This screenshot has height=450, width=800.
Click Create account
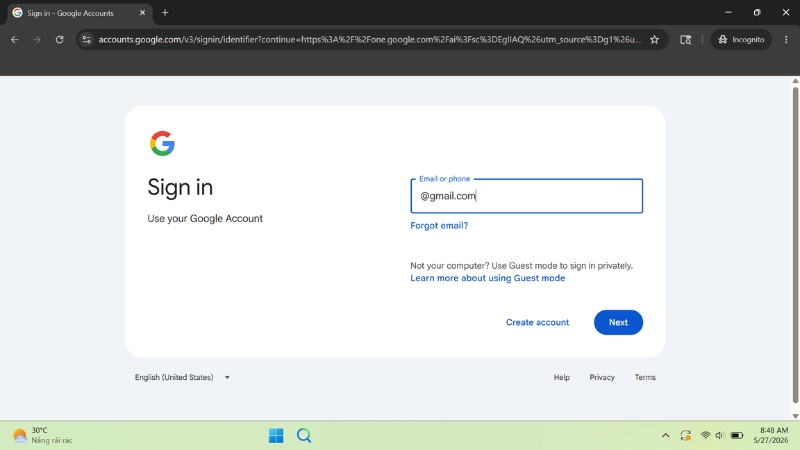[x=537, y=322]
